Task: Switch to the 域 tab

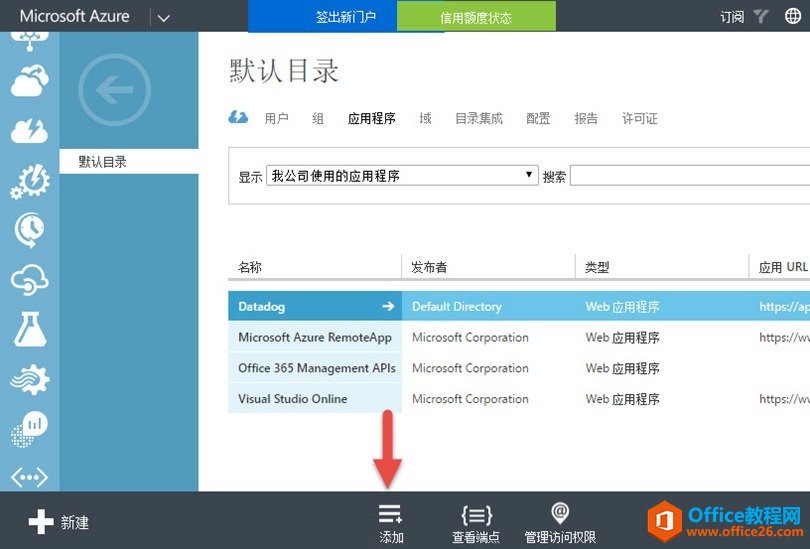Action: (x=425, y=118)
